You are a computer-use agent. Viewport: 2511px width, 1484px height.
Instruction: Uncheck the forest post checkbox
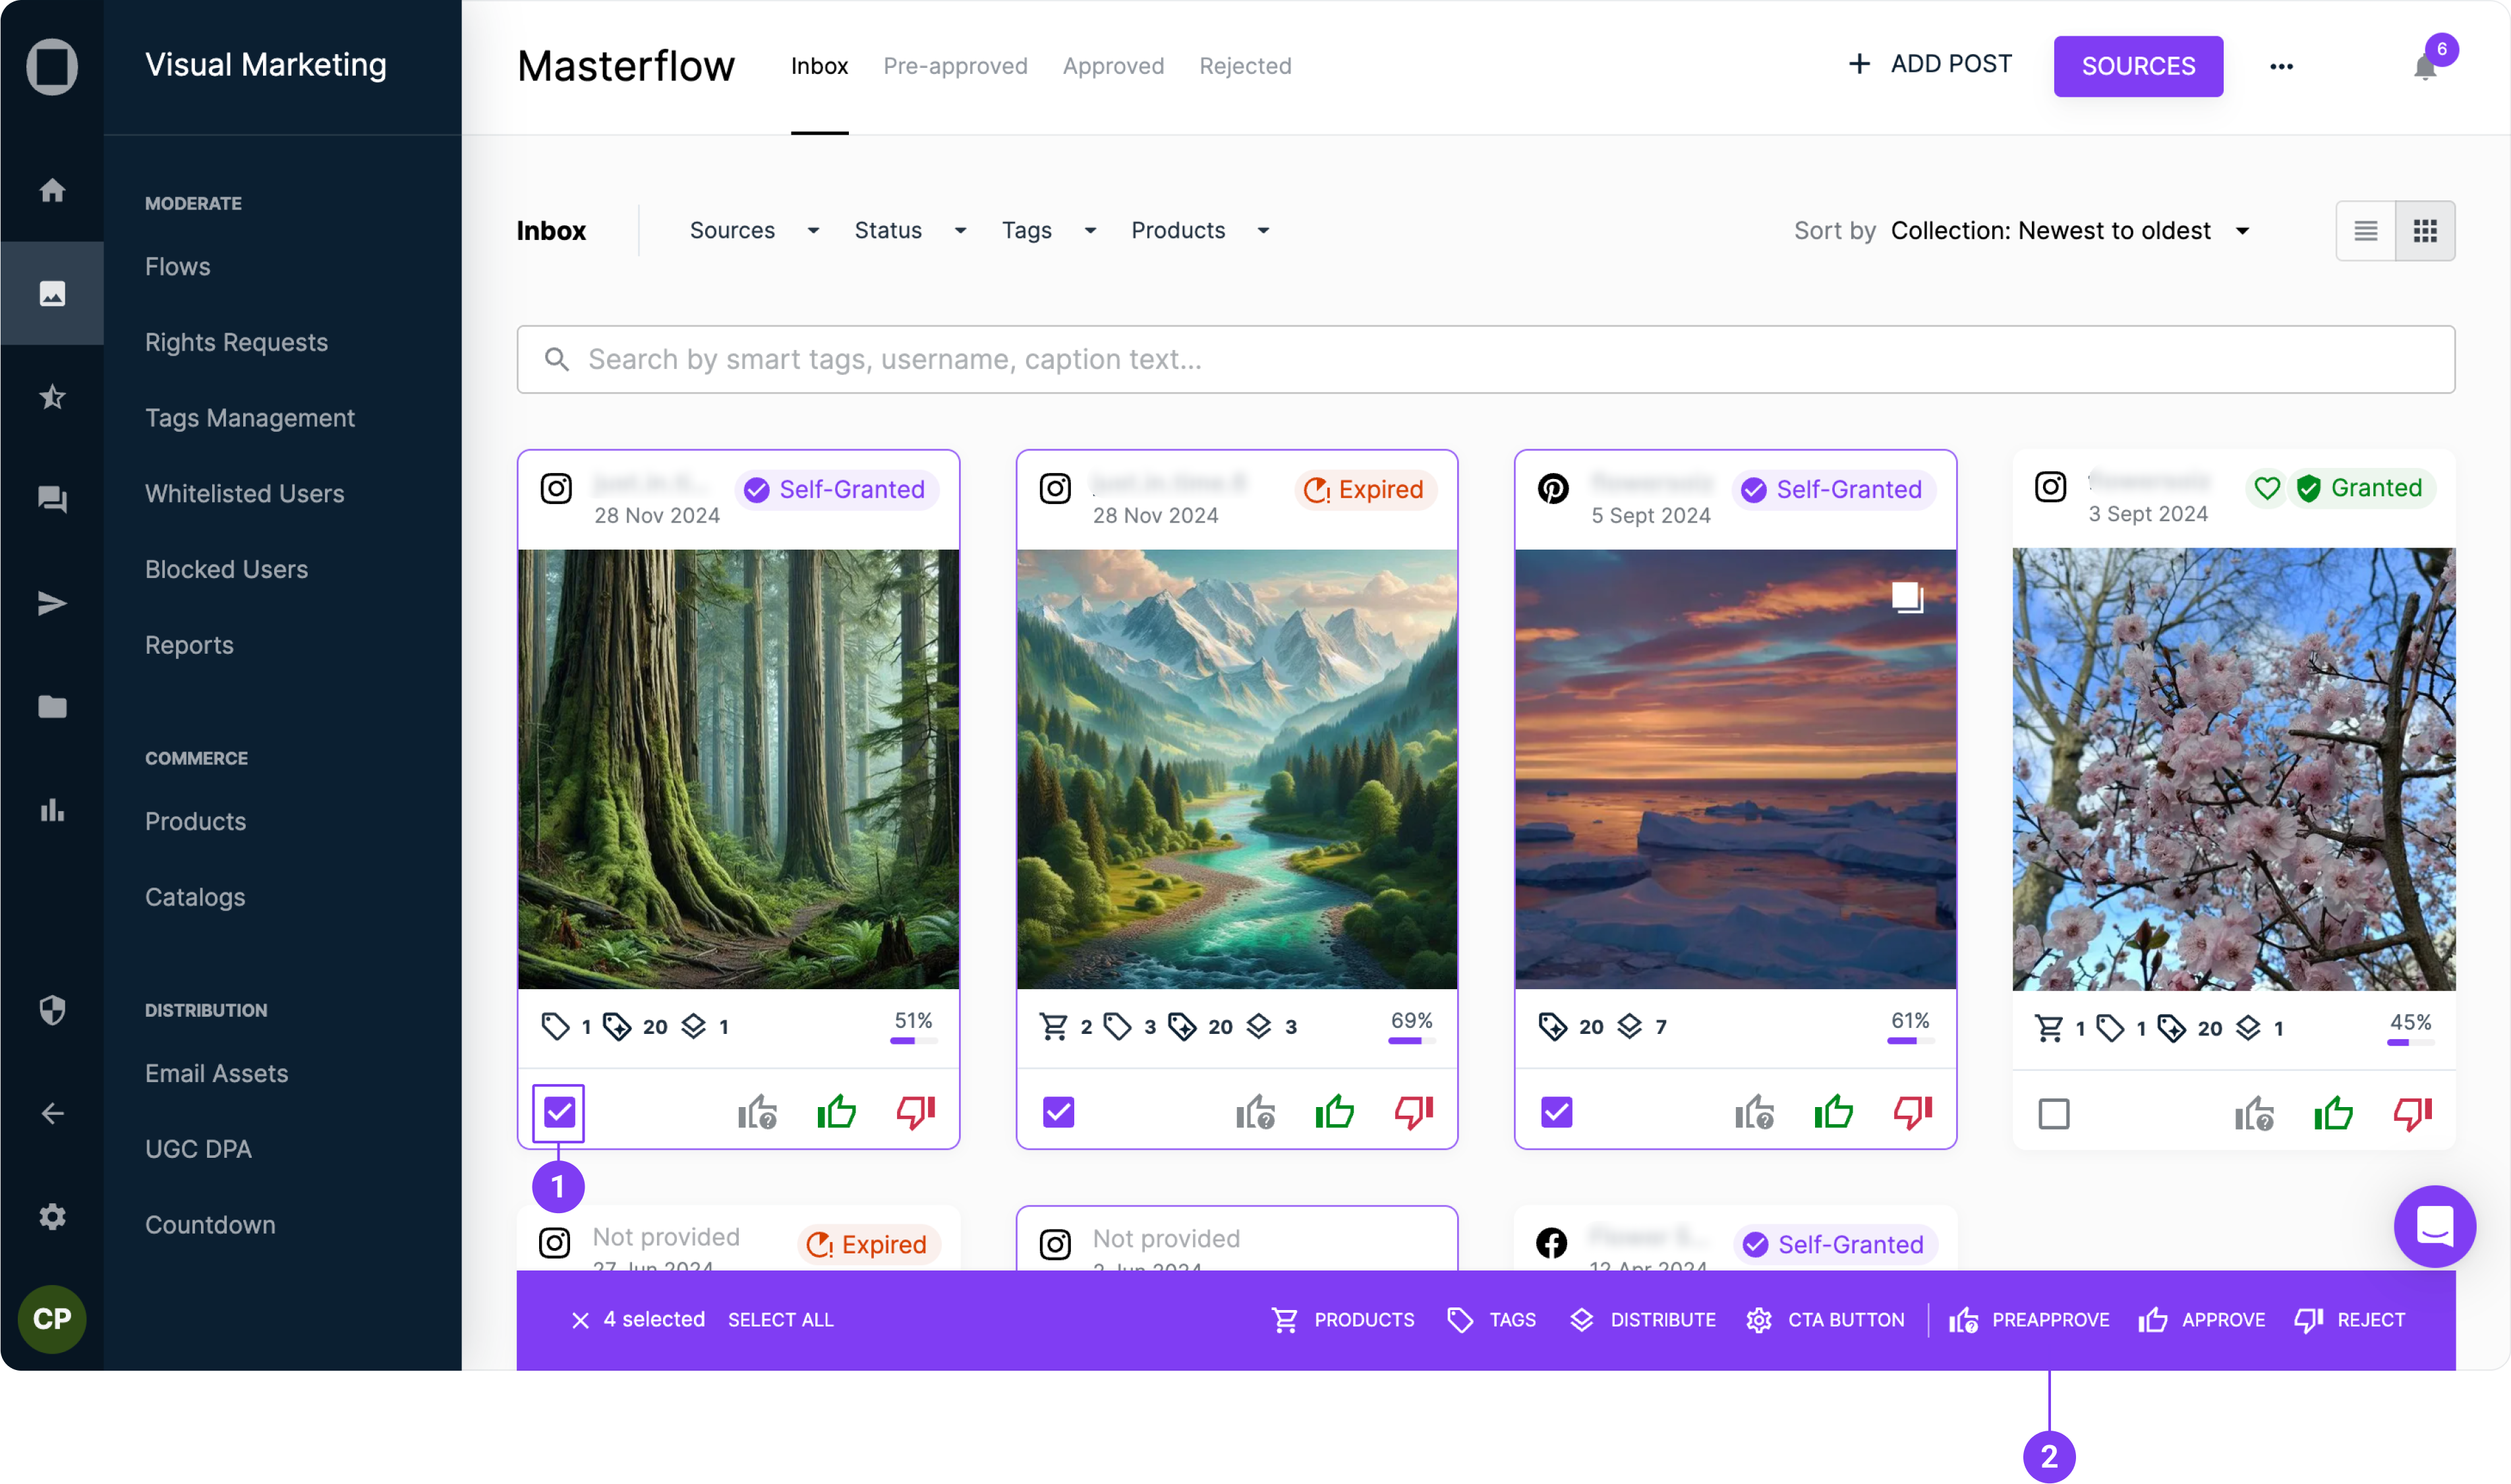click(559, 1111)
